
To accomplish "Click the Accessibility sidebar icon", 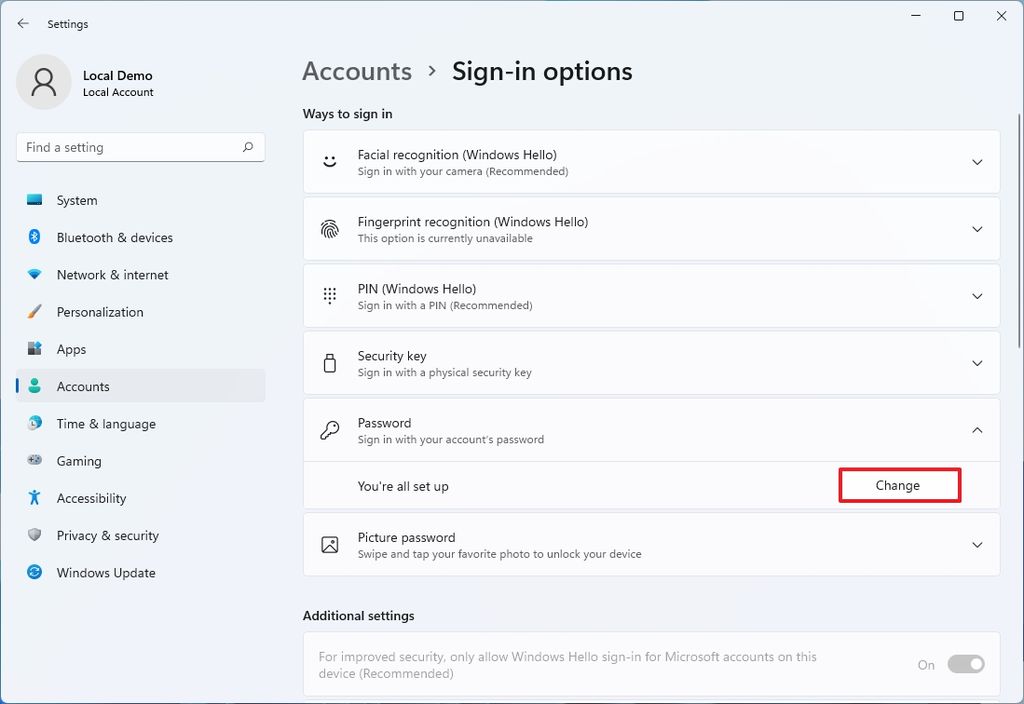I will [x=33, y=498].
